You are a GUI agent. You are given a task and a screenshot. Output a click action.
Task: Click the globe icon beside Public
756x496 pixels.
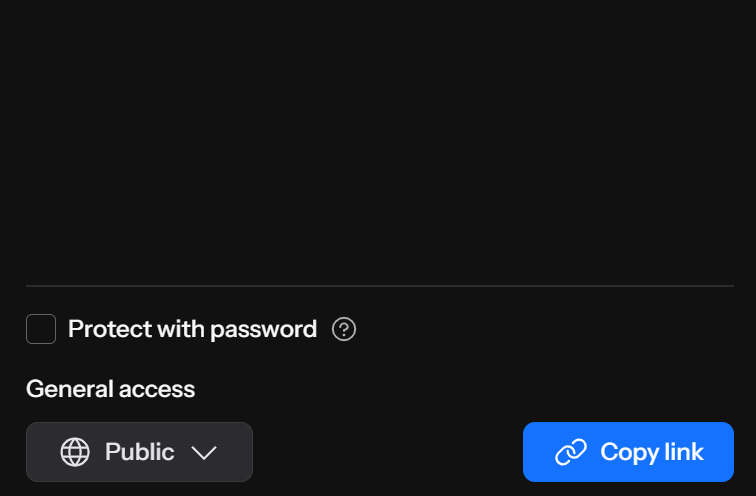75,452
